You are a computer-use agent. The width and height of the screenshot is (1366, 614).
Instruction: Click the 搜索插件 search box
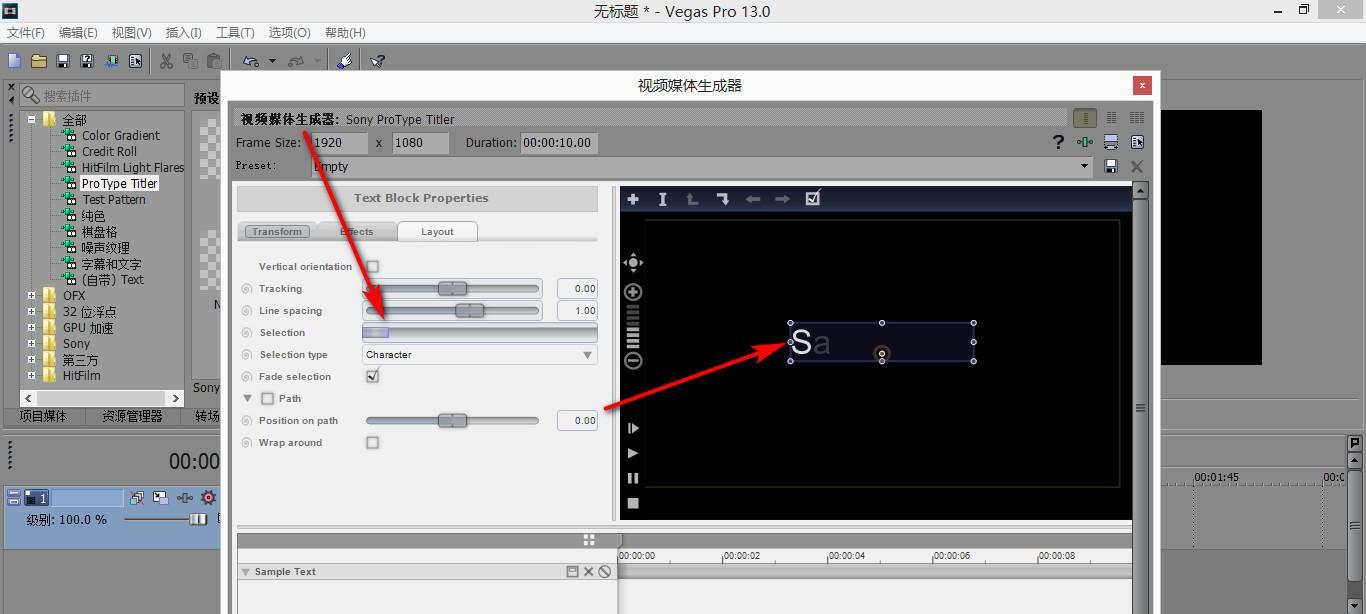pos(100,95)
